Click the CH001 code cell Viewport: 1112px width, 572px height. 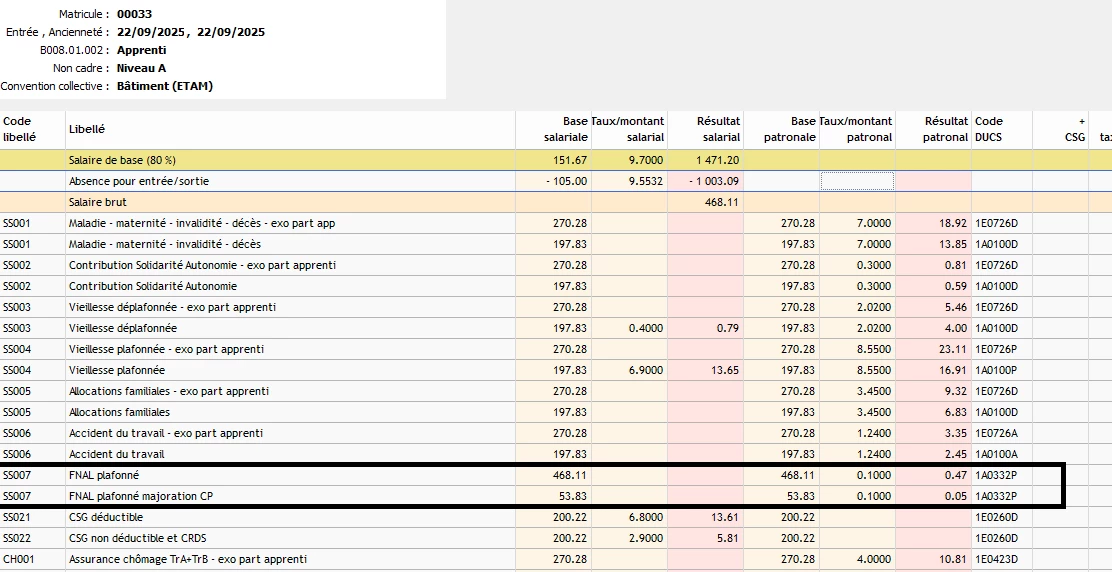coord(18,559)
